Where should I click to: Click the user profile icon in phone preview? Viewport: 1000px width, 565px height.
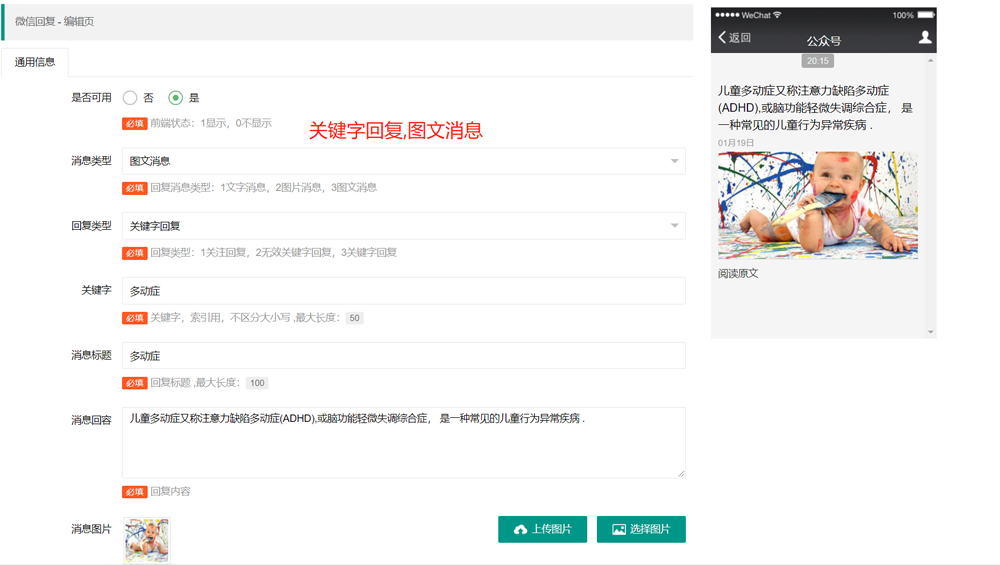[x=925, y=38]
